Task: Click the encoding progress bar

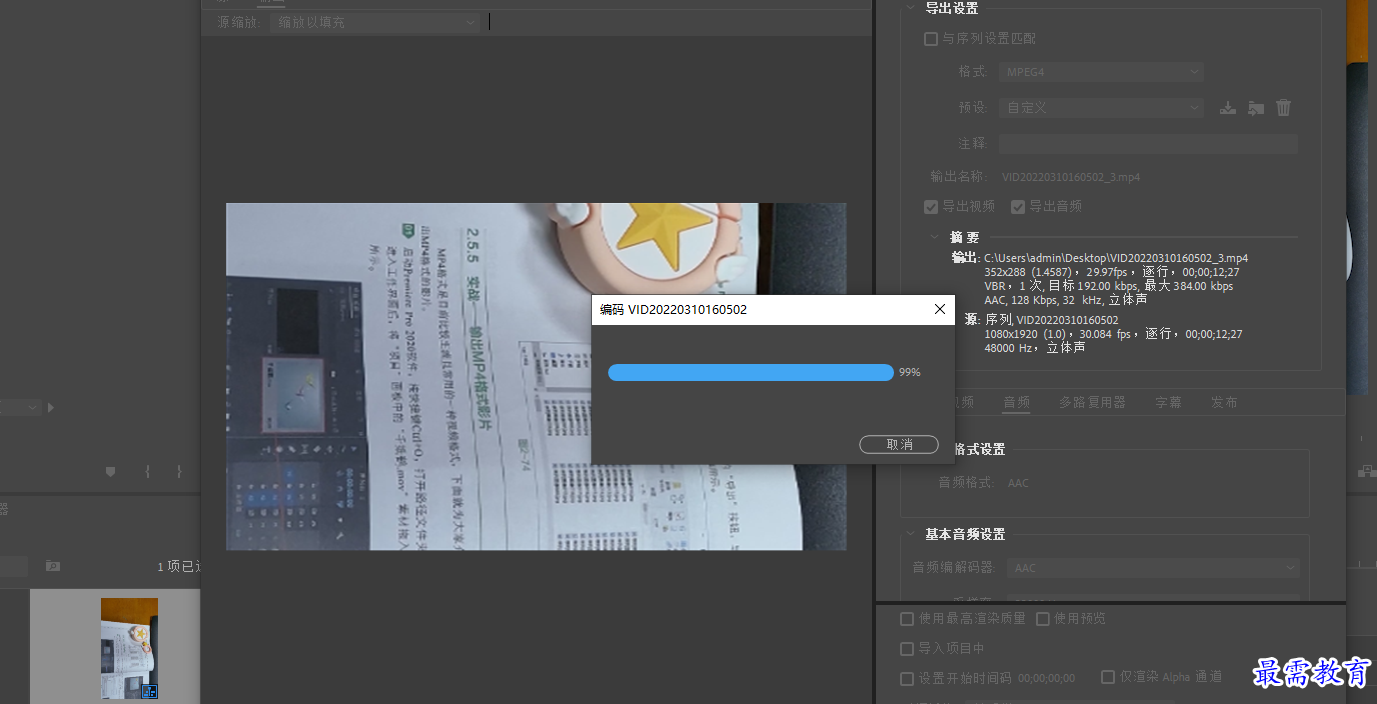Action: pos(751,372)
